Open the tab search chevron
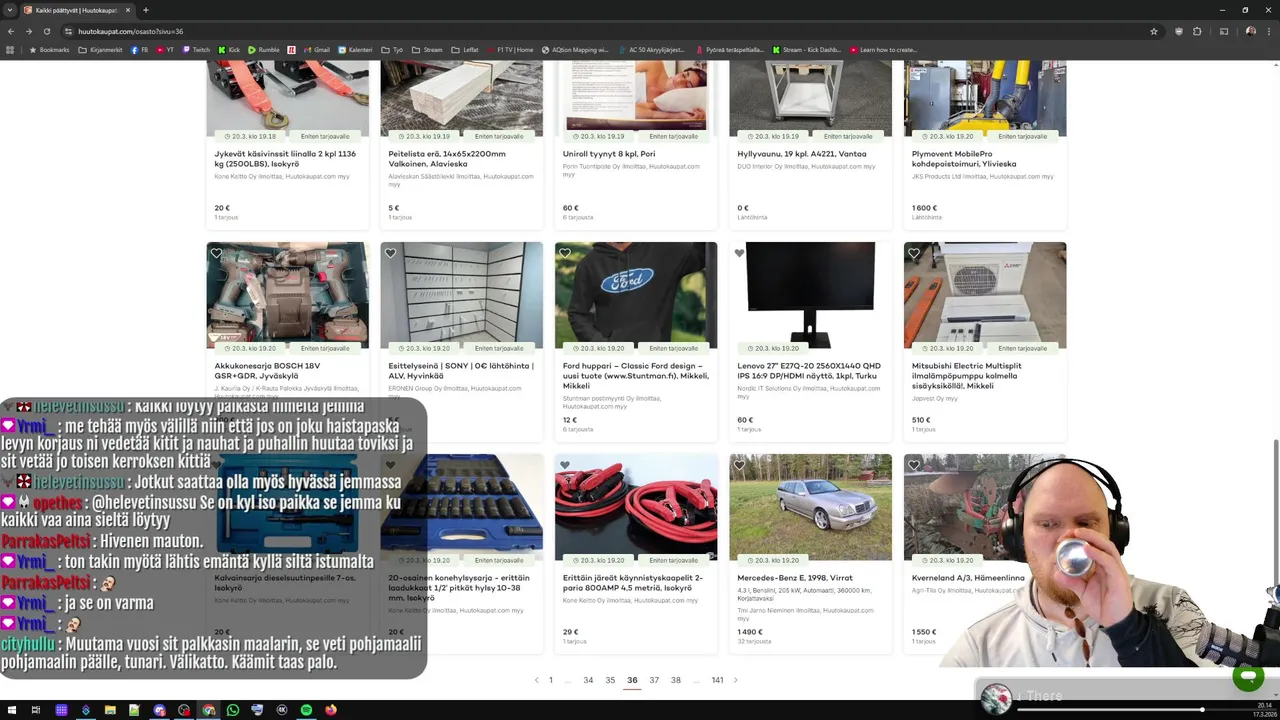This screenshot has height=720, width=1280. (9, 10)
